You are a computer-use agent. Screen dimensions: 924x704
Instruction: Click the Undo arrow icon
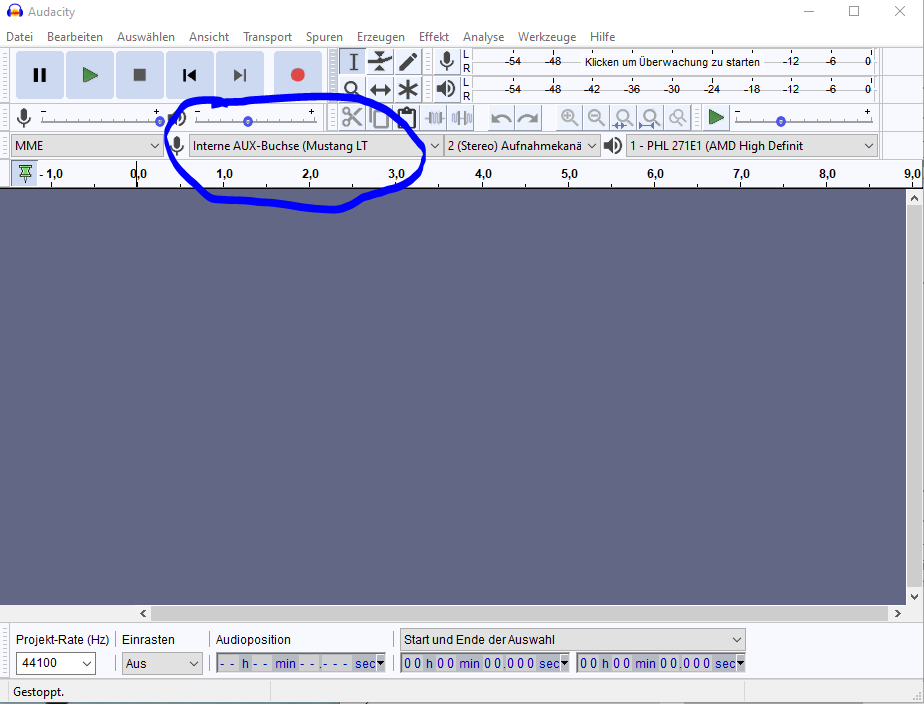click(501, 118)
